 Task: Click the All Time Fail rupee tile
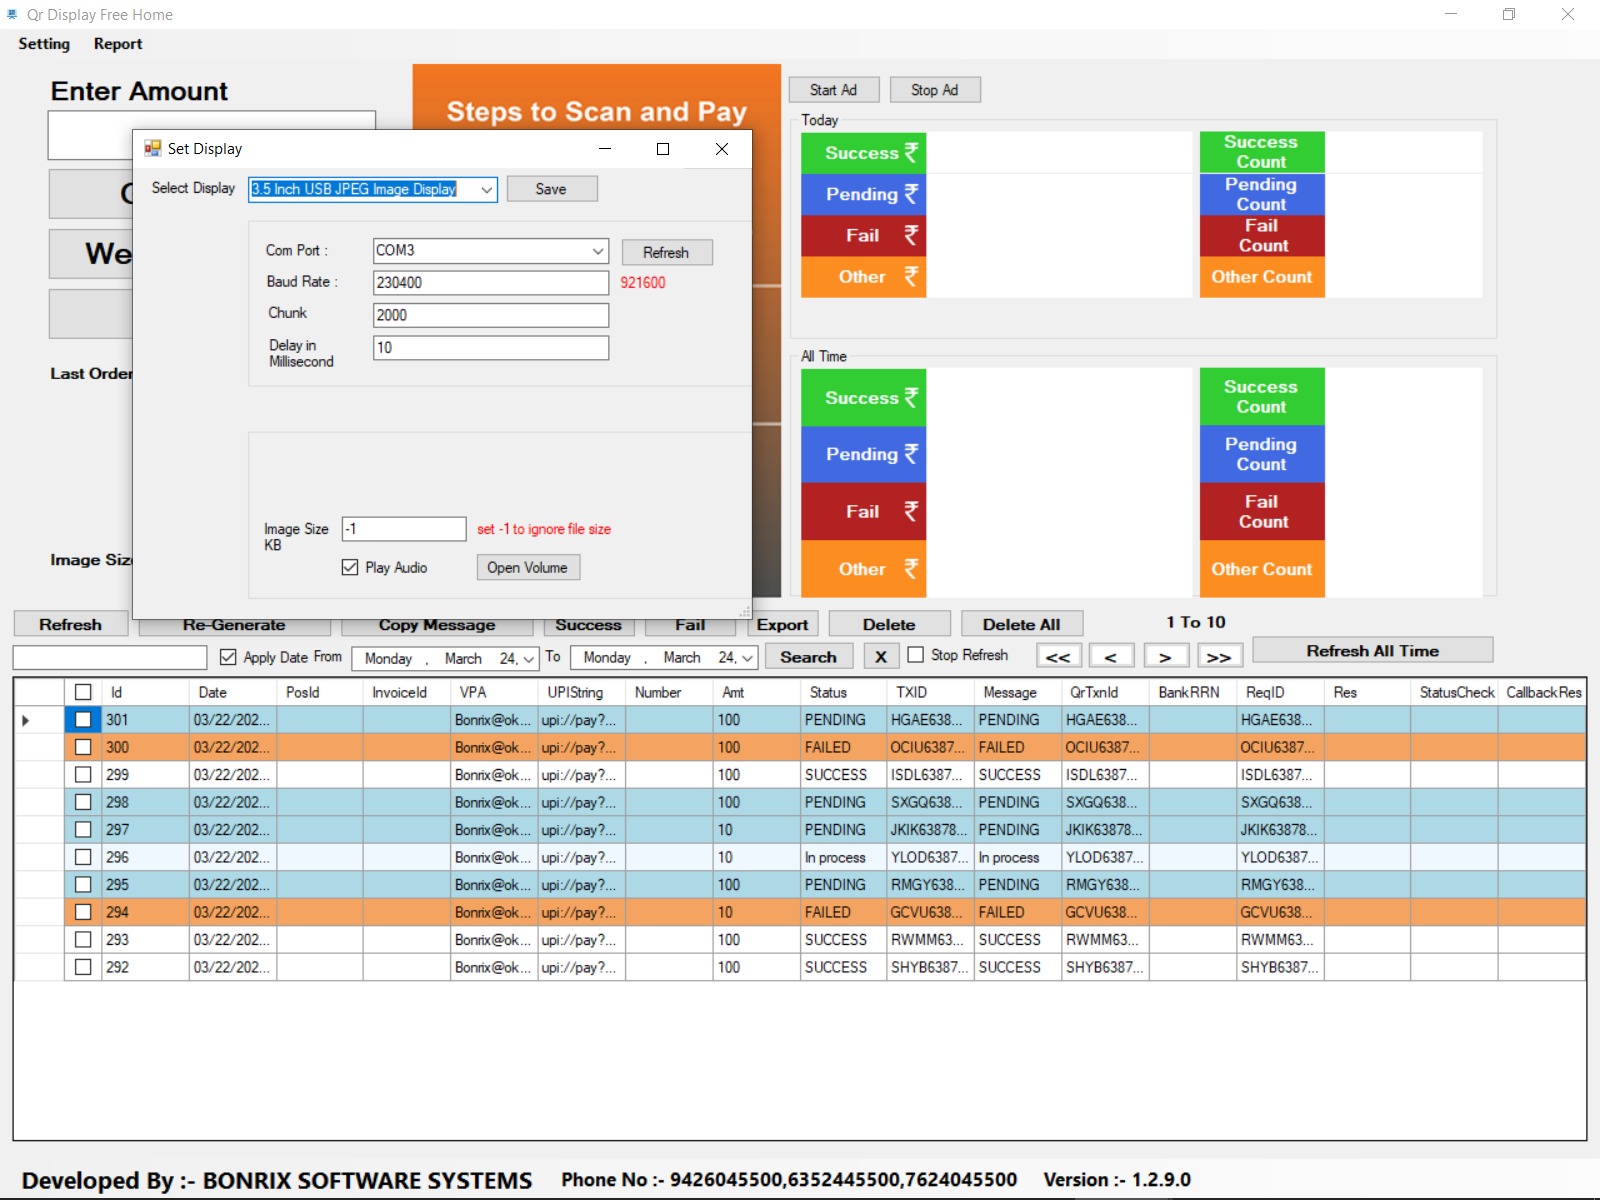click(863, 512)
